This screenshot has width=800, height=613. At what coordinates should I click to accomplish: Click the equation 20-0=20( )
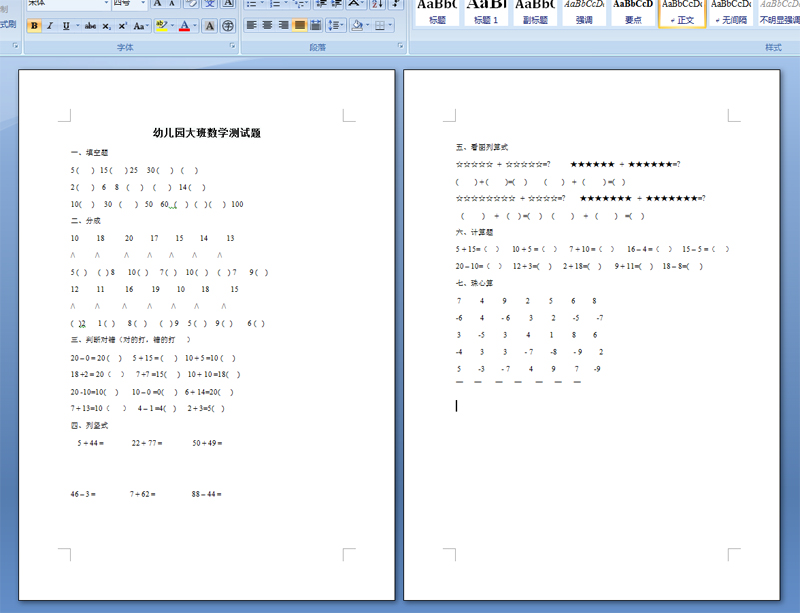pyautogui.click(x=96, y=358)
